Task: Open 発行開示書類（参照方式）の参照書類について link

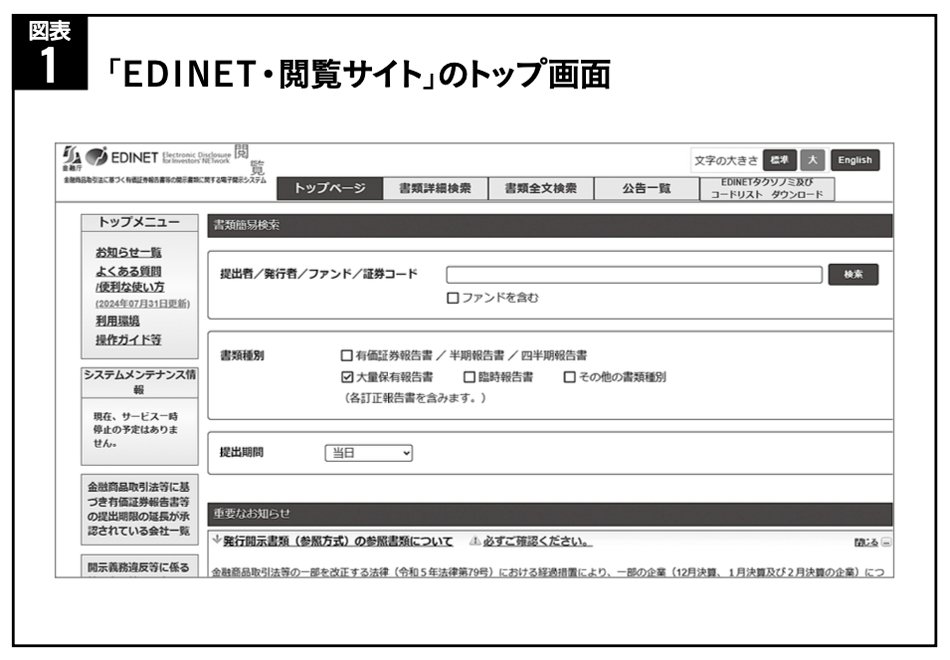Action: point(338,541)
